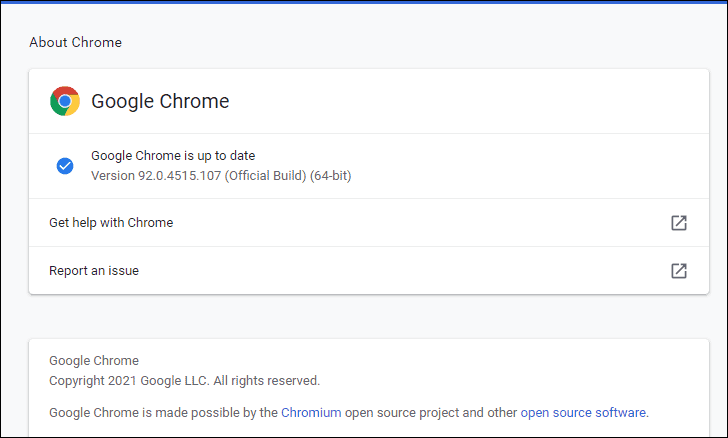Viewport: 728px width, 438px height.
Task: Open external link icon beside Report an issue
Action: [x=679, y=271]
